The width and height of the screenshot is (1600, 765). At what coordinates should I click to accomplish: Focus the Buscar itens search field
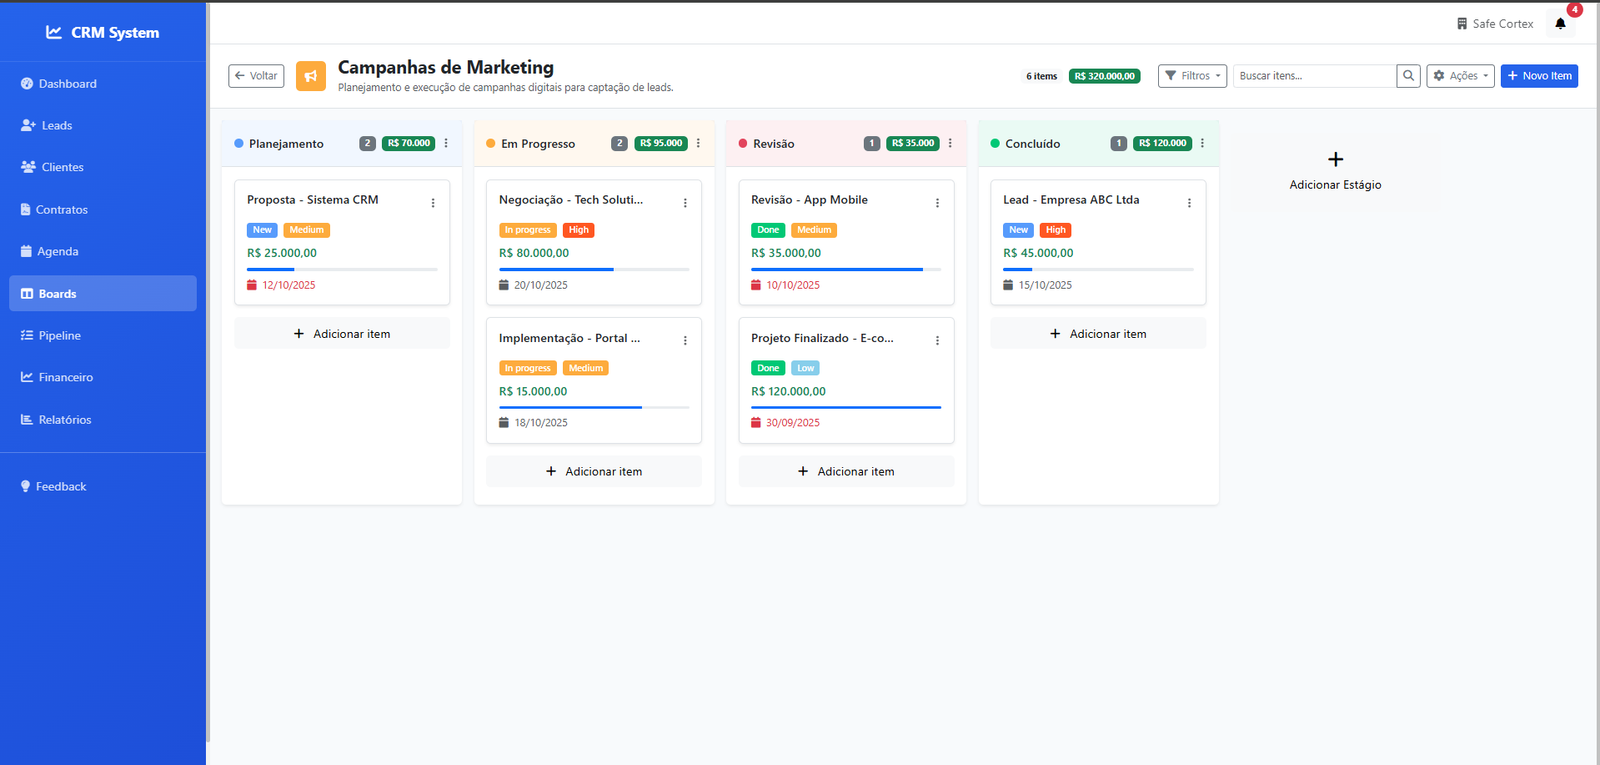point(1314,76)
